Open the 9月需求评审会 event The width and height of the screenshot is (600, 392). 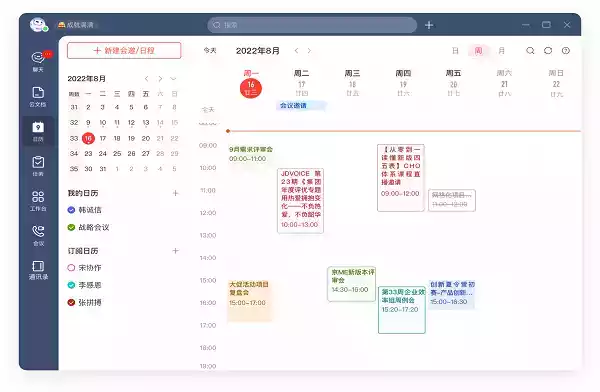(x=251, y=154)
